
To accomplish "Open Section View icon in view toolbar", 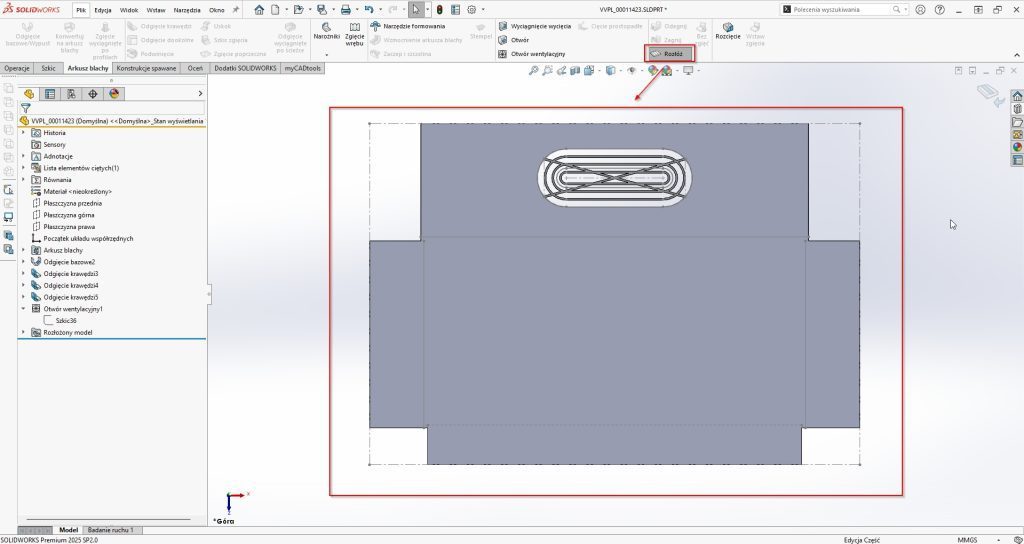I will tap(575, 71).
